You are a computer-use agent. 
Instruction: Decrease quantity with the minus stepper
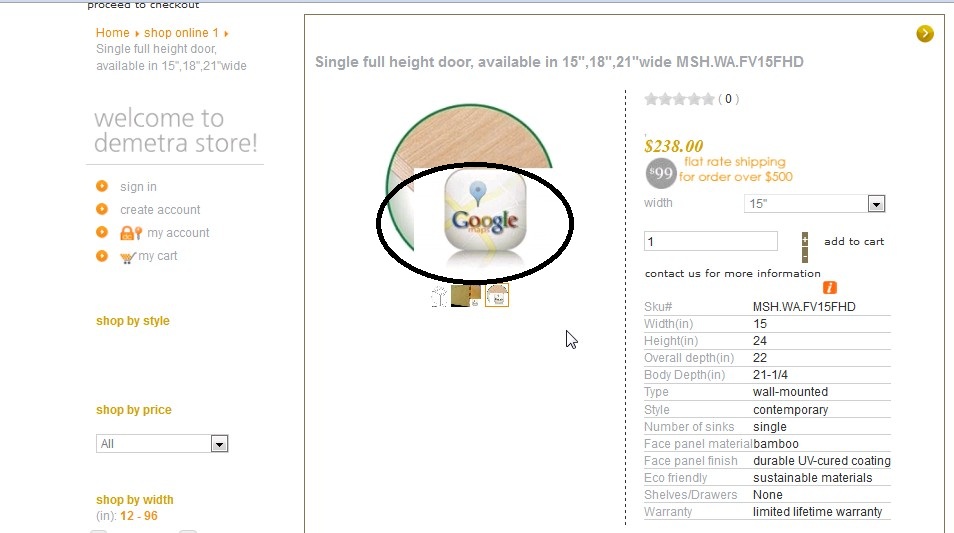pyautogui.click(x=805, y=257)
